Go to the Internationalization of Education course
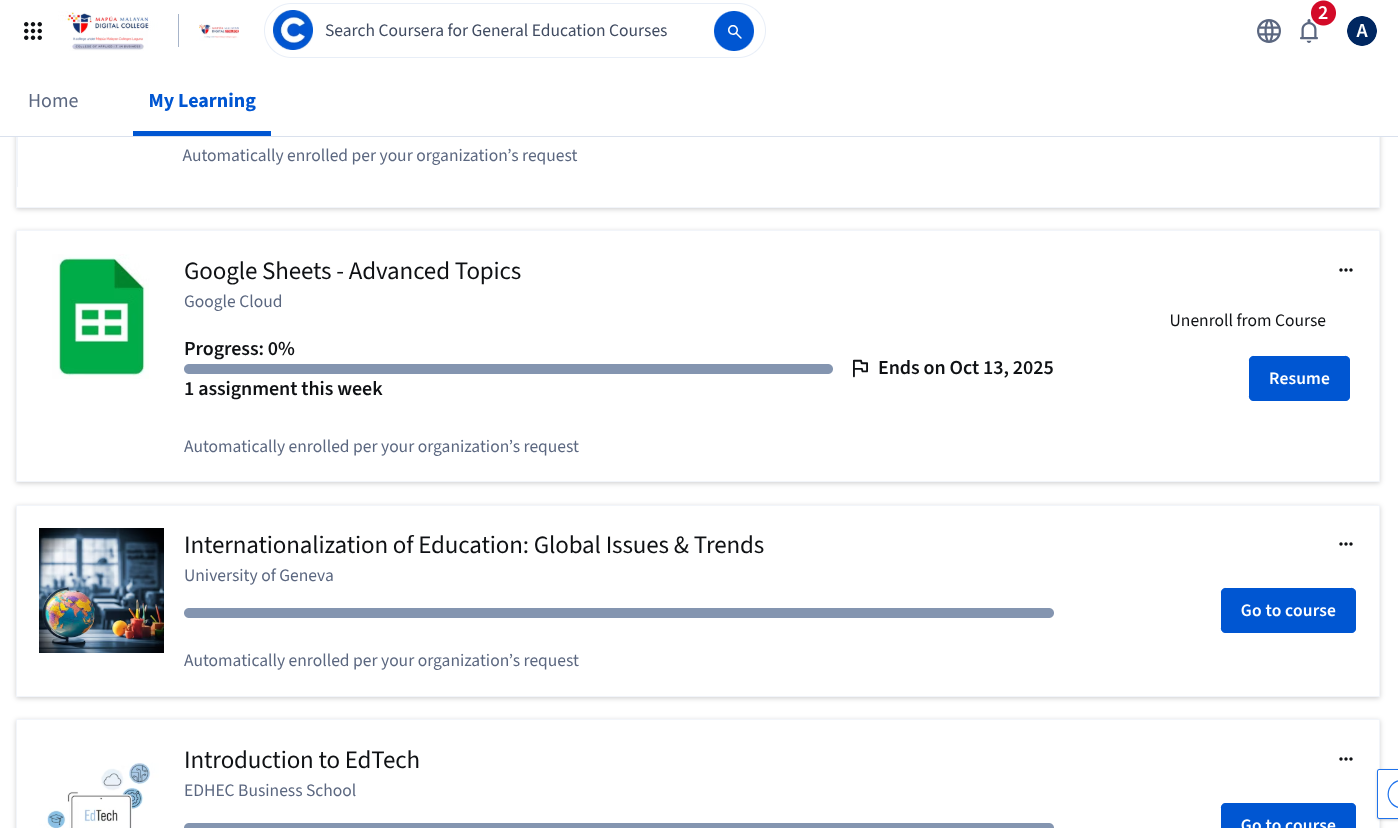1398x828 pixels. click(x=1288, y=610)
